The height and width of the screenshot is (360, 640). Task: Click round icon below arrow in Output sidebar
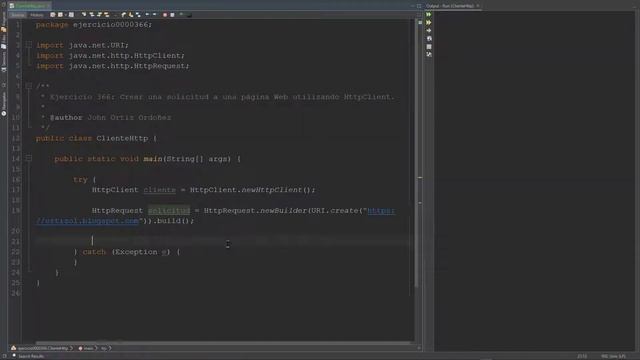429,38
